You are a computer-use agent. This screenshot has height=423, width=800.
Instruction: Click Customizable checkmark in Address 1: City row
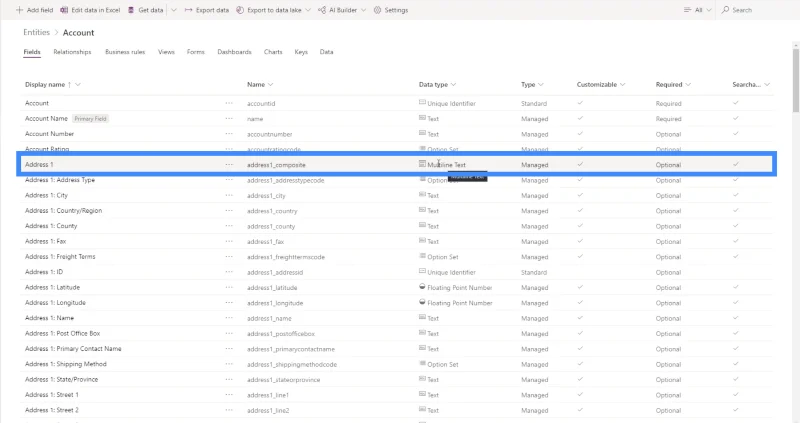click(580, 195)
